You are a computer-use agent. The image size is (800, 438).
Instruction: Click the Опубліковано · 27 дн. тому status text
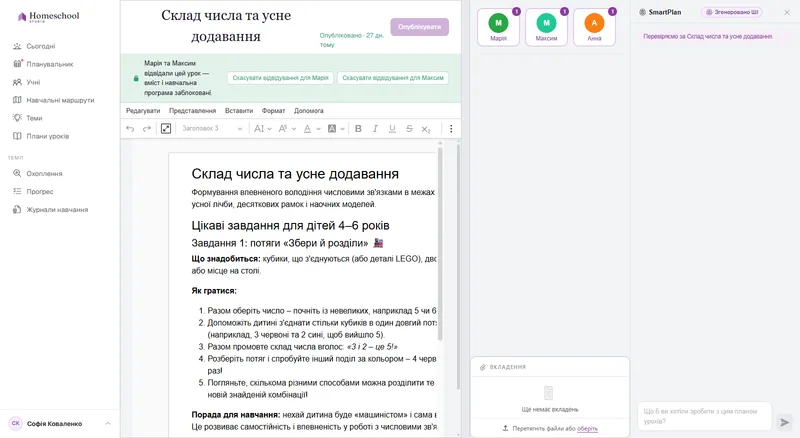coord(352,40)
